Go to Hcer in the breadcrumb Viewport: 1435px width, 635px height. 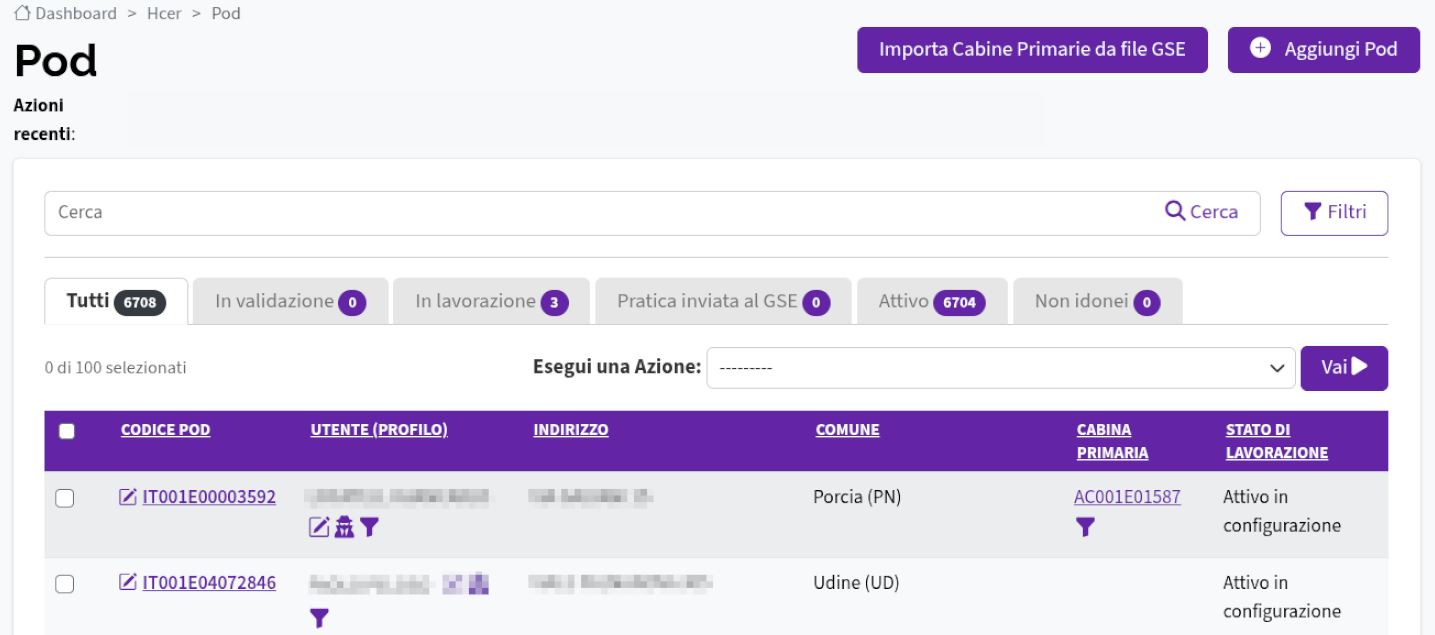point(164,14)
